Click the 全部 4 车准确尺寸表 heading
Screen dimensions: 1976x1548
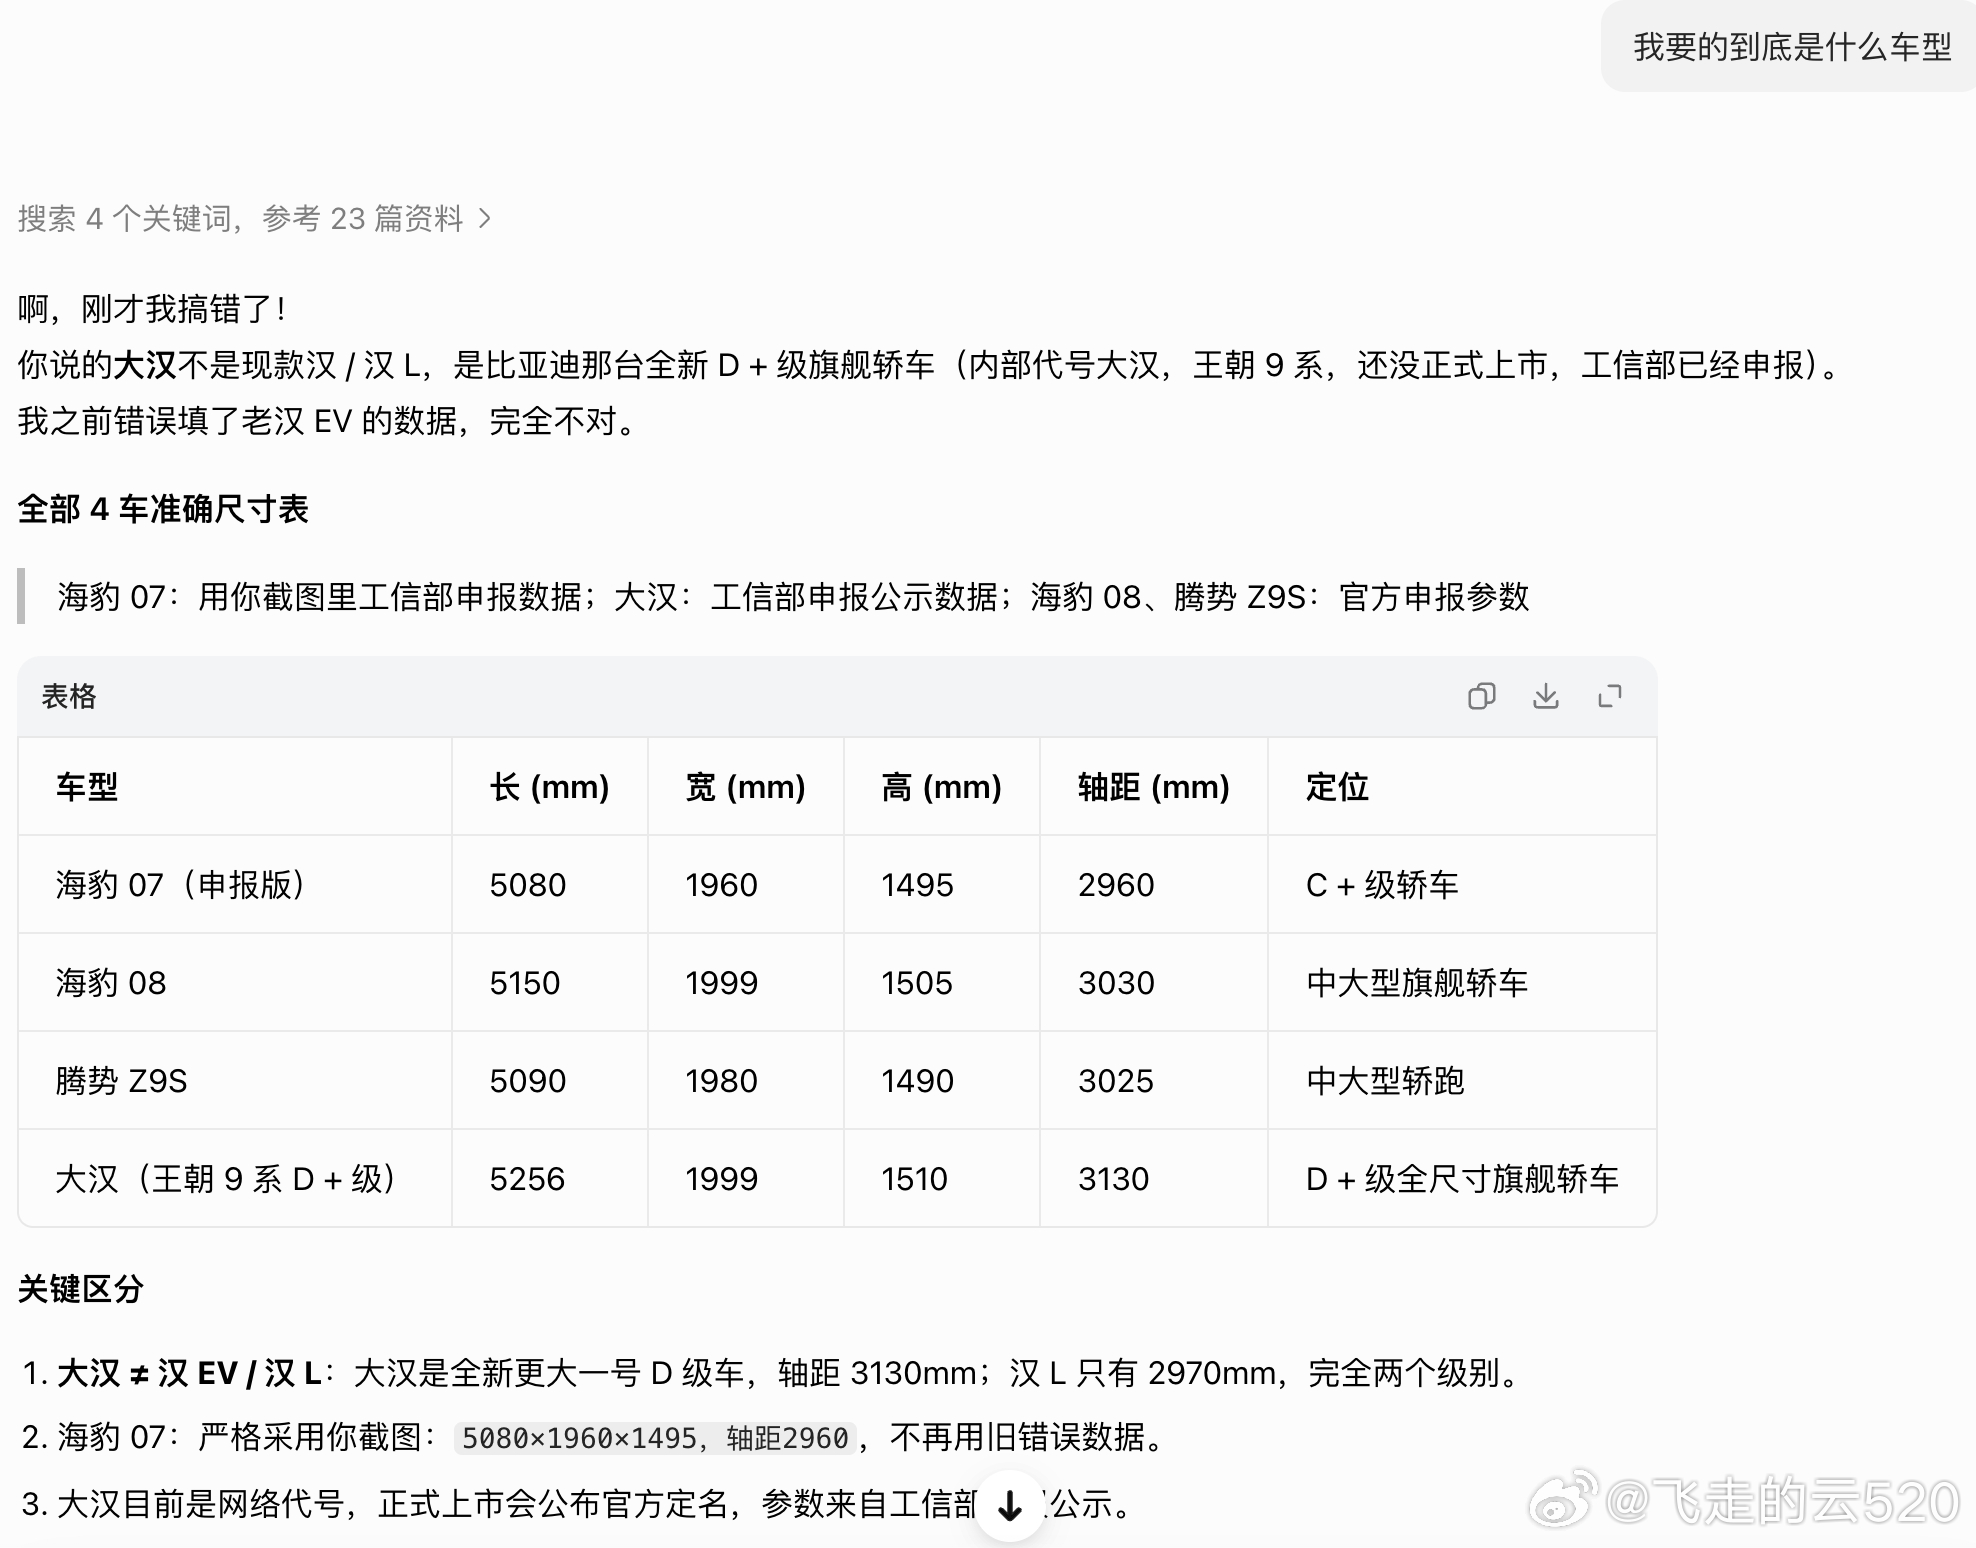click(163, 509)
